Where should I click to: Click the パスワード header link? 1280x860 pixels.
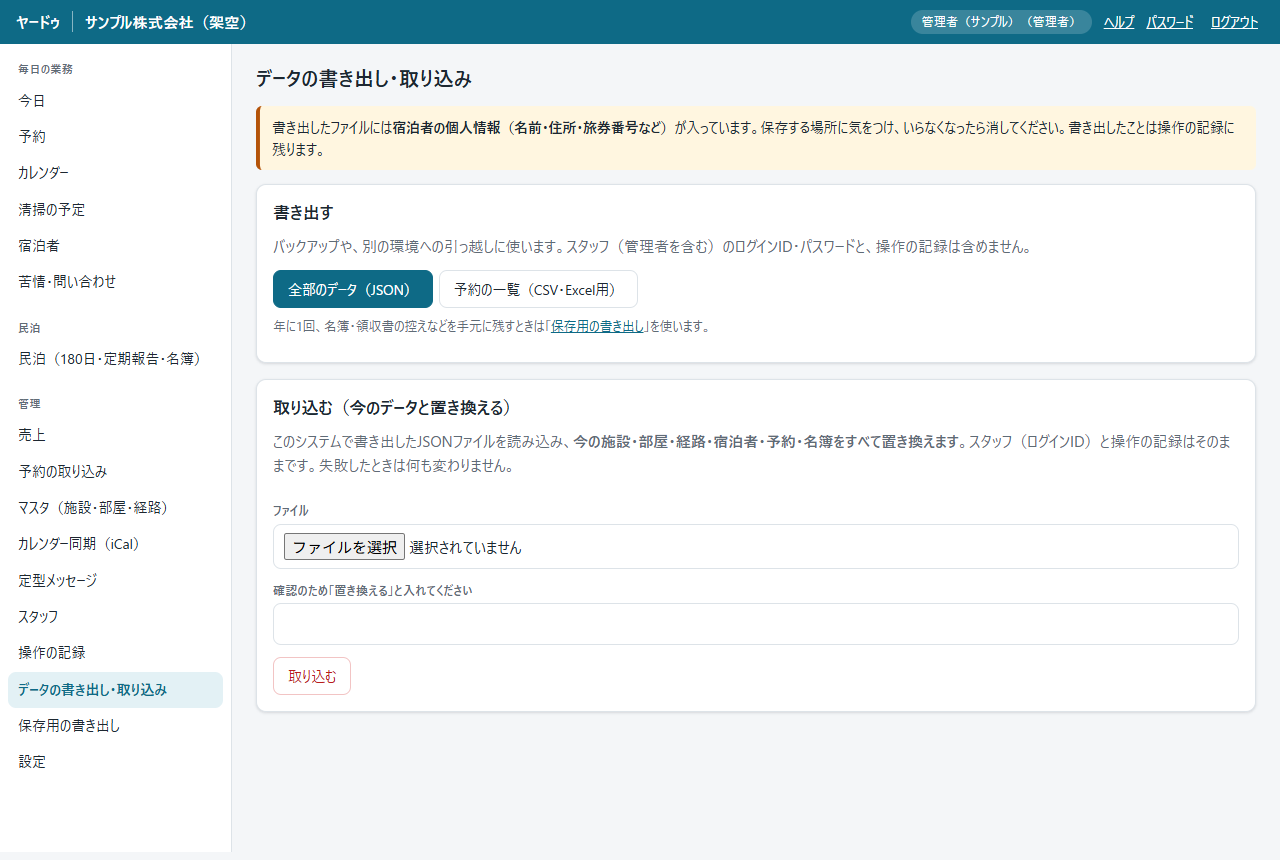click(1170, 22)
